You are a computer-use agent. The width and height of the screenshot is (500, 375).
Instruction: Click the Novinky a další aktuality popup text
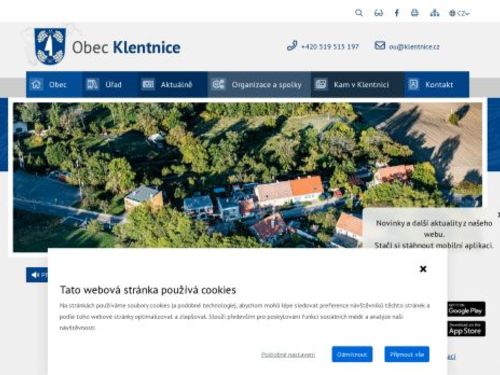pyautogui.click(x=434, y=234)
